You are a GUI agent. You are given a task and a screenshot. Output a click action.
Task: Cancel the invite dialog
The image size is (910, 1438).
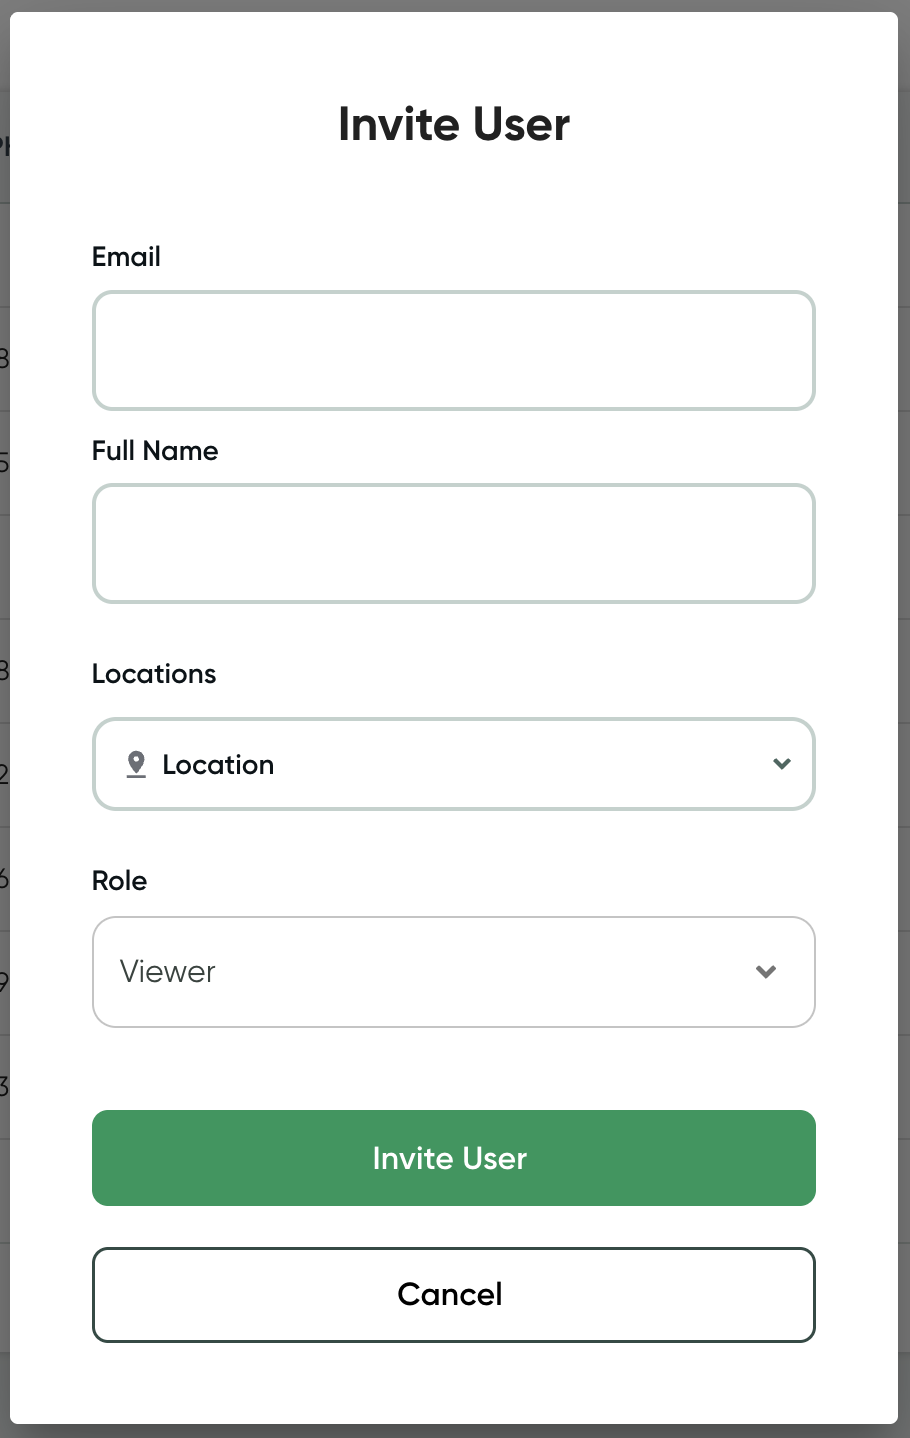point(454,1295)
